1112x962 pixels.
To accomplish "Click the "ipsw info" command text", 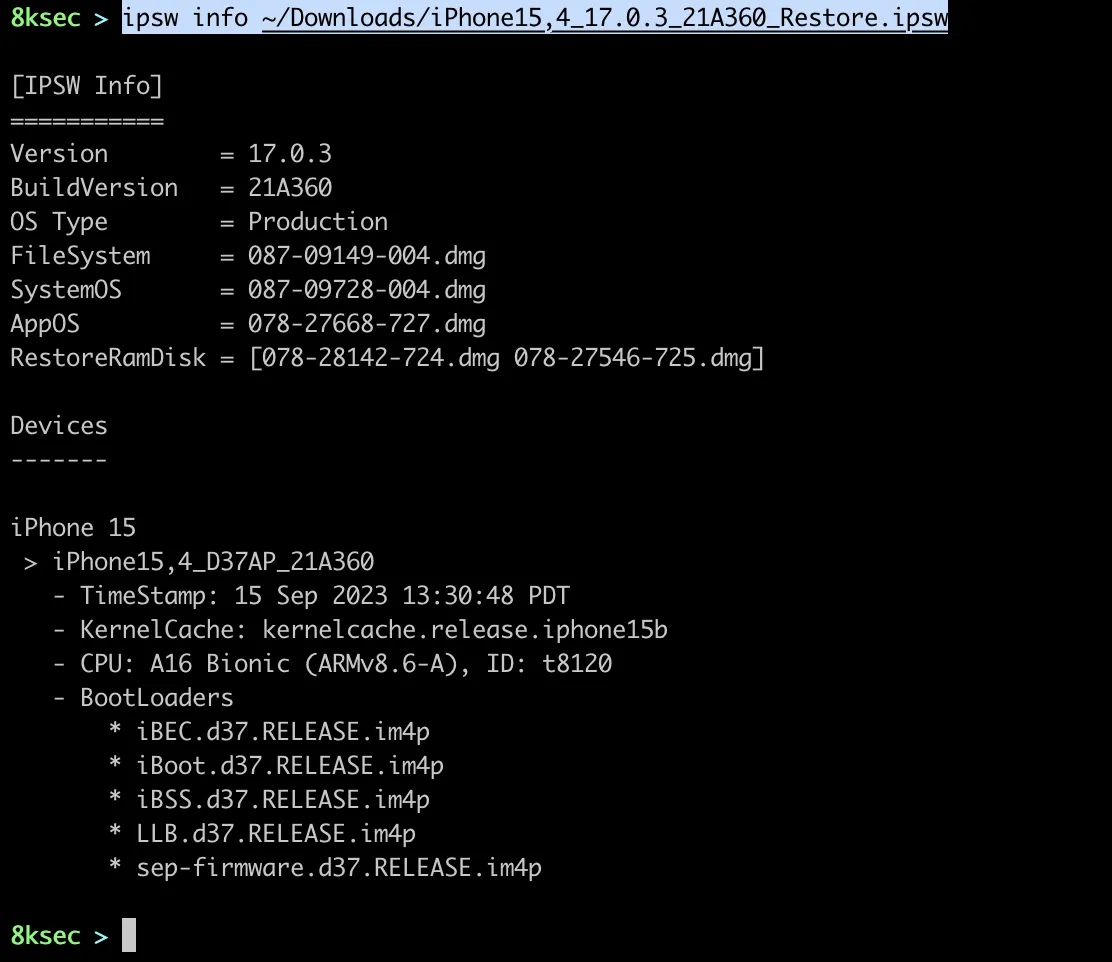I will pos(186,19).
